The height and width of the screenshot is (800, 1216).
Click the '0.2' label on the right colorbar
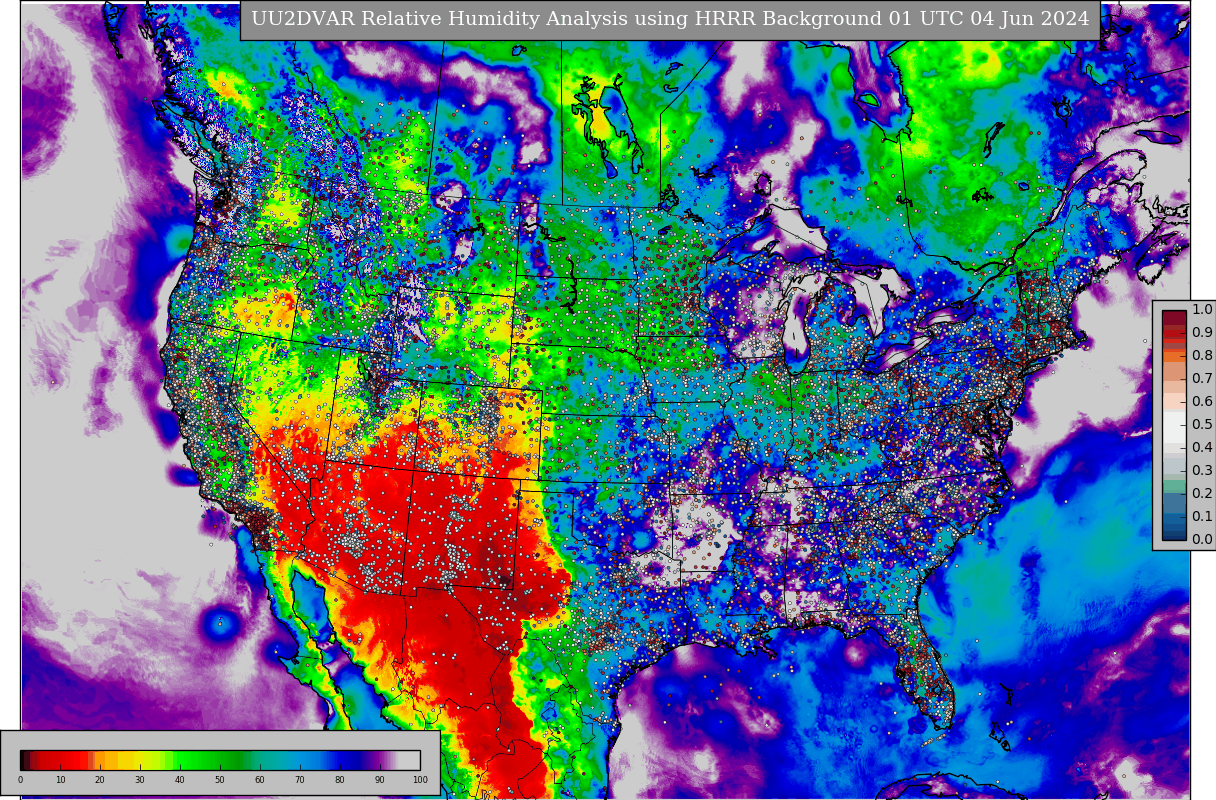pyautogui.click(x=1202, y=494)
